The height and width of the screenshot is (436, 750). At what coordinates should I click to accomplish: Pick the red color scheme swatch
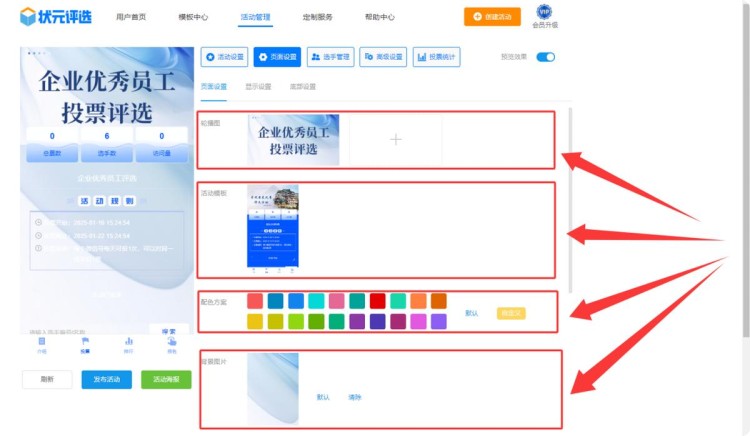[377, 301]
